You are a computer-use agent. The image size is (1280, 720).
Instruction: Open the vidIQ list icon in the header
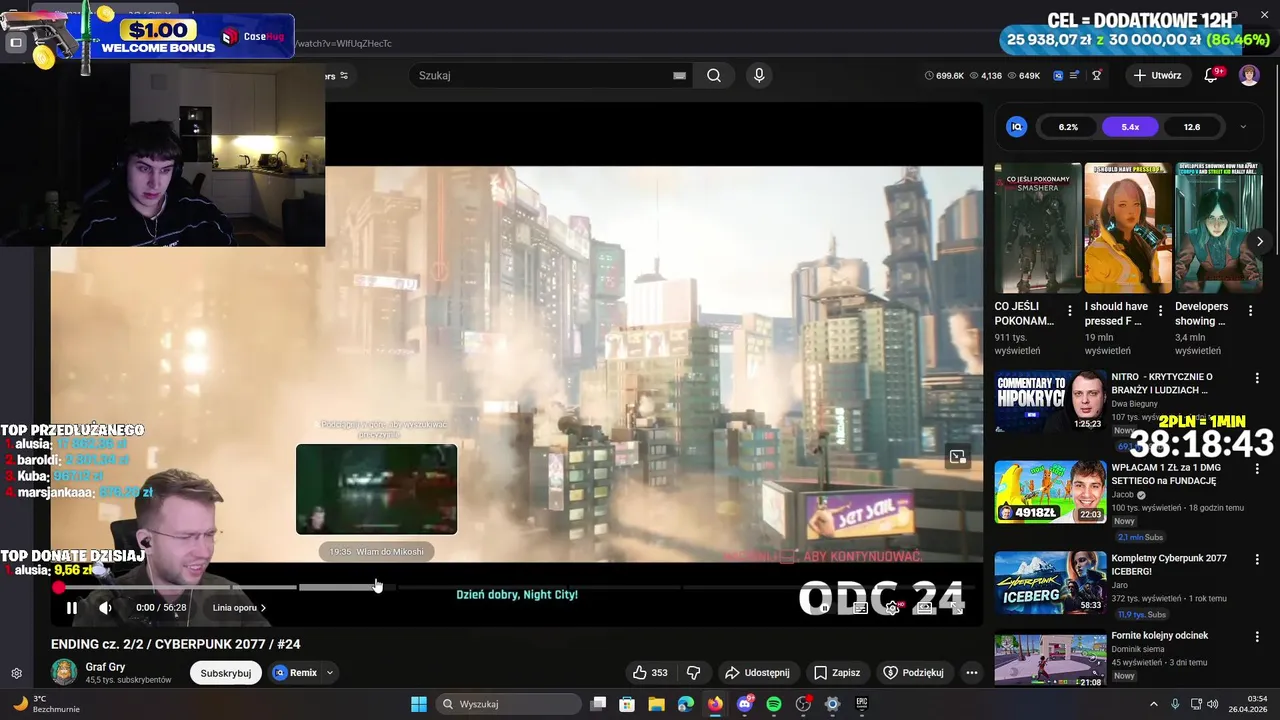click(1075, 75)
